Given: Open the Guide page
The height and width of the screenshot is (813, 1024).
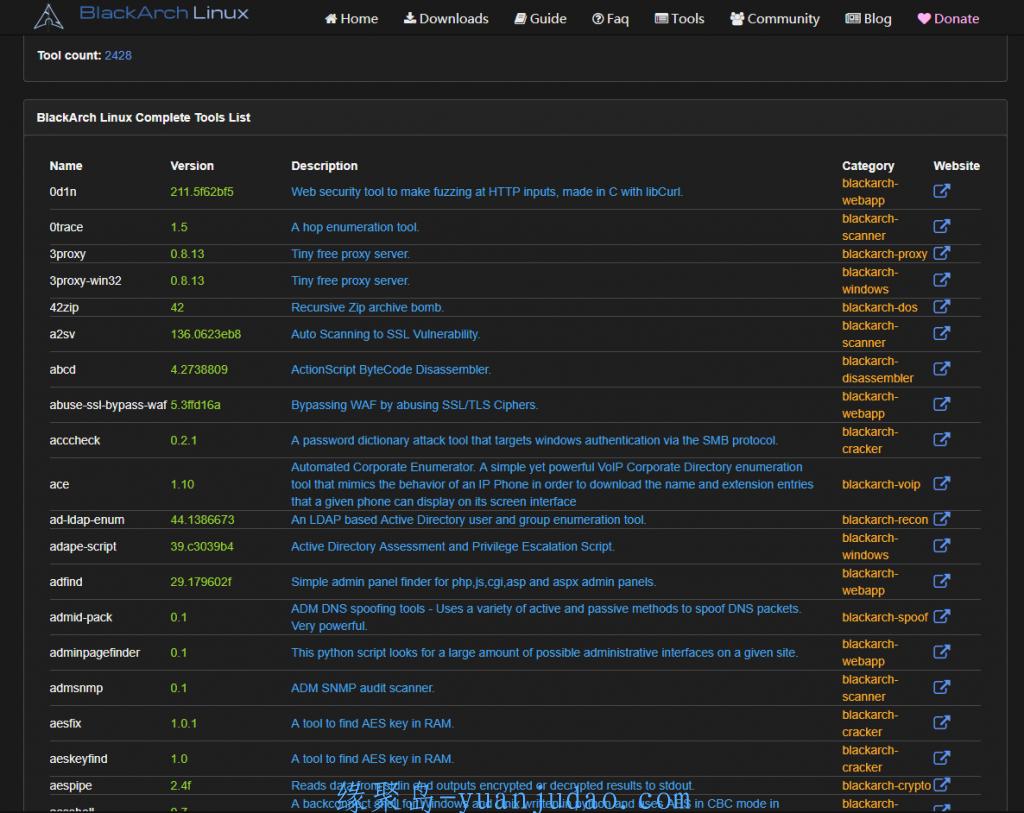Looking at the screenshot, I should (x=540, y=18).
